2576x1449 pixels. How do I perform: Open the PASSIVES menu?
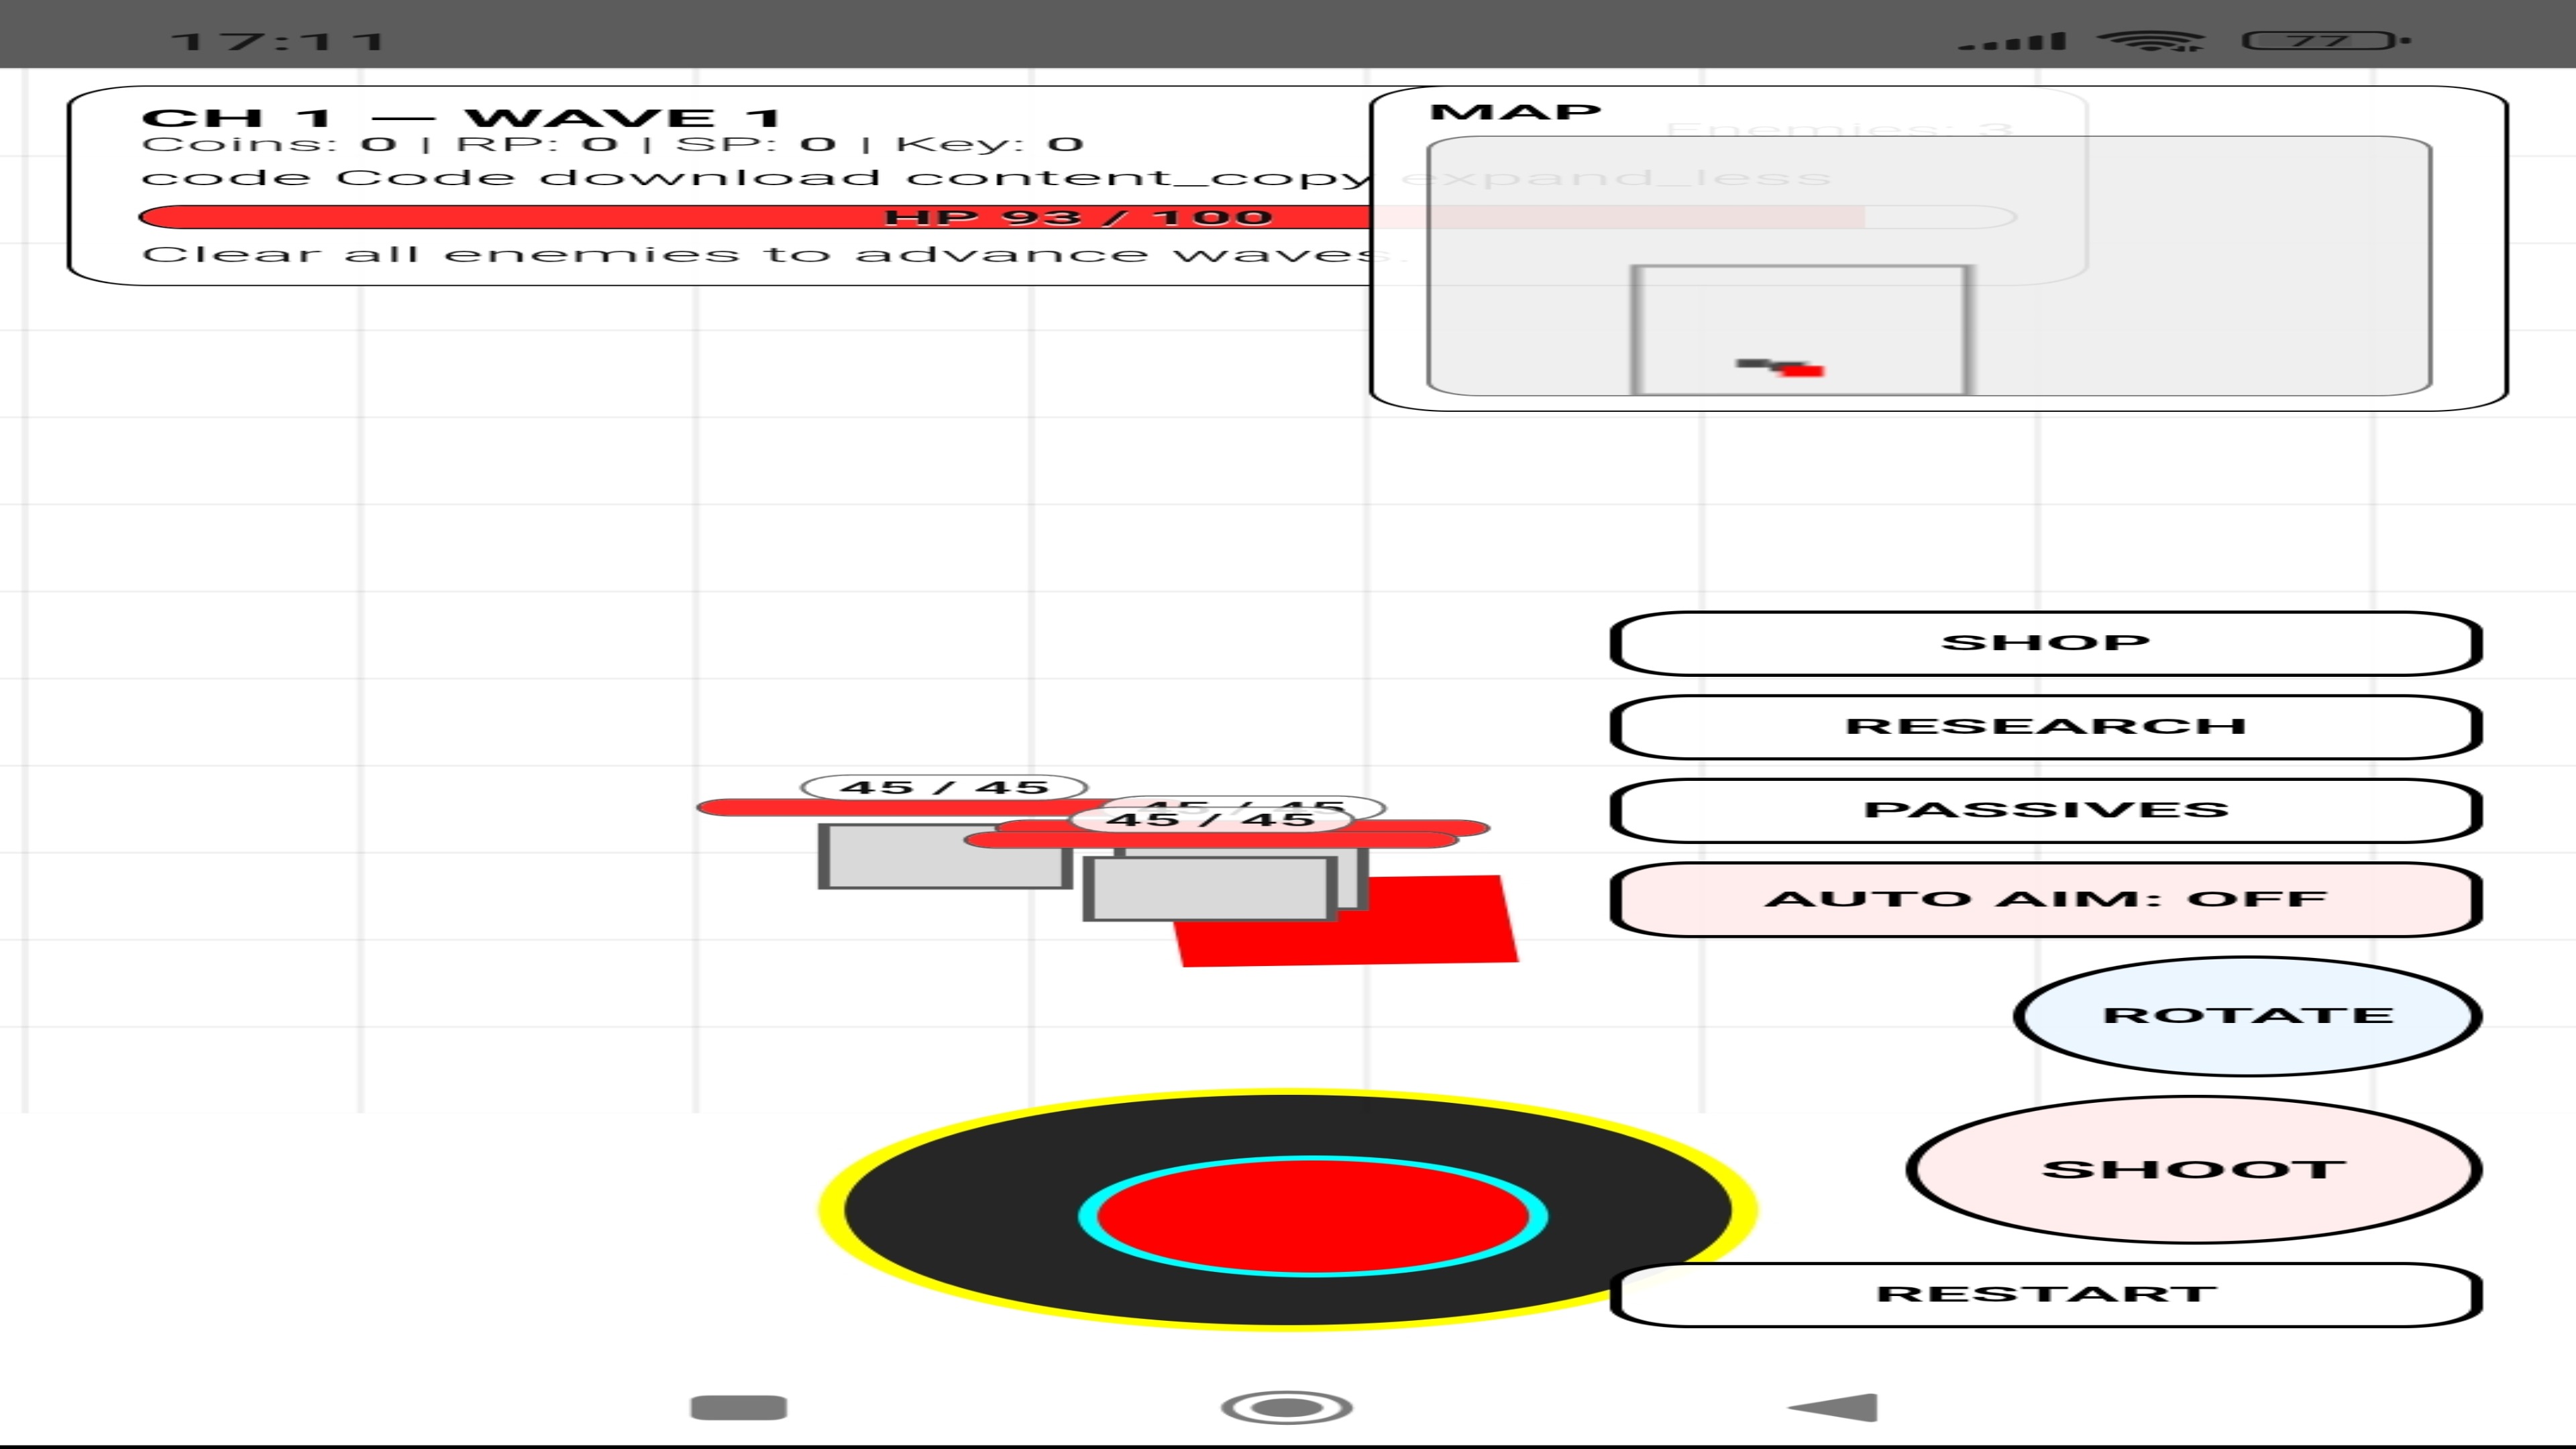2045,810
